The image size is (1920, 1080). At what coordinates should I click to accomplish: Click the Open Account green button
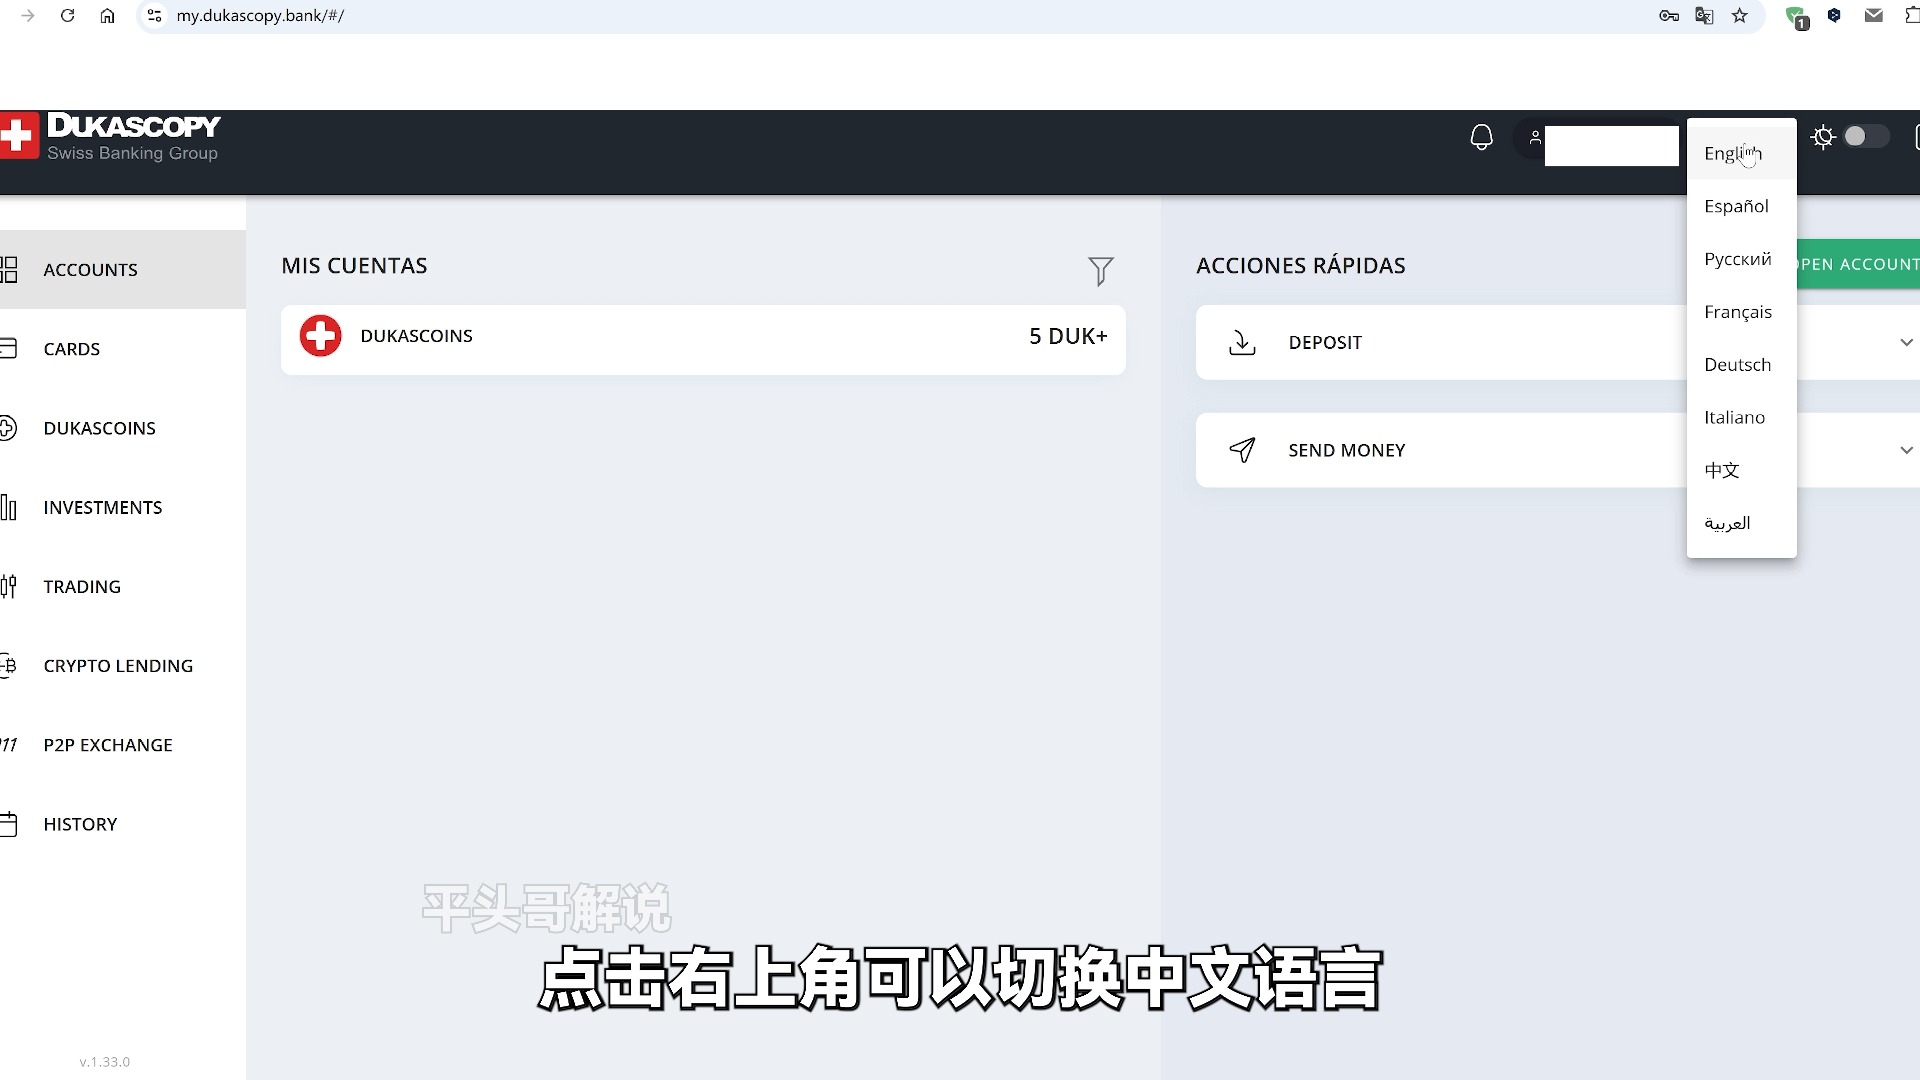point(1858,264)
